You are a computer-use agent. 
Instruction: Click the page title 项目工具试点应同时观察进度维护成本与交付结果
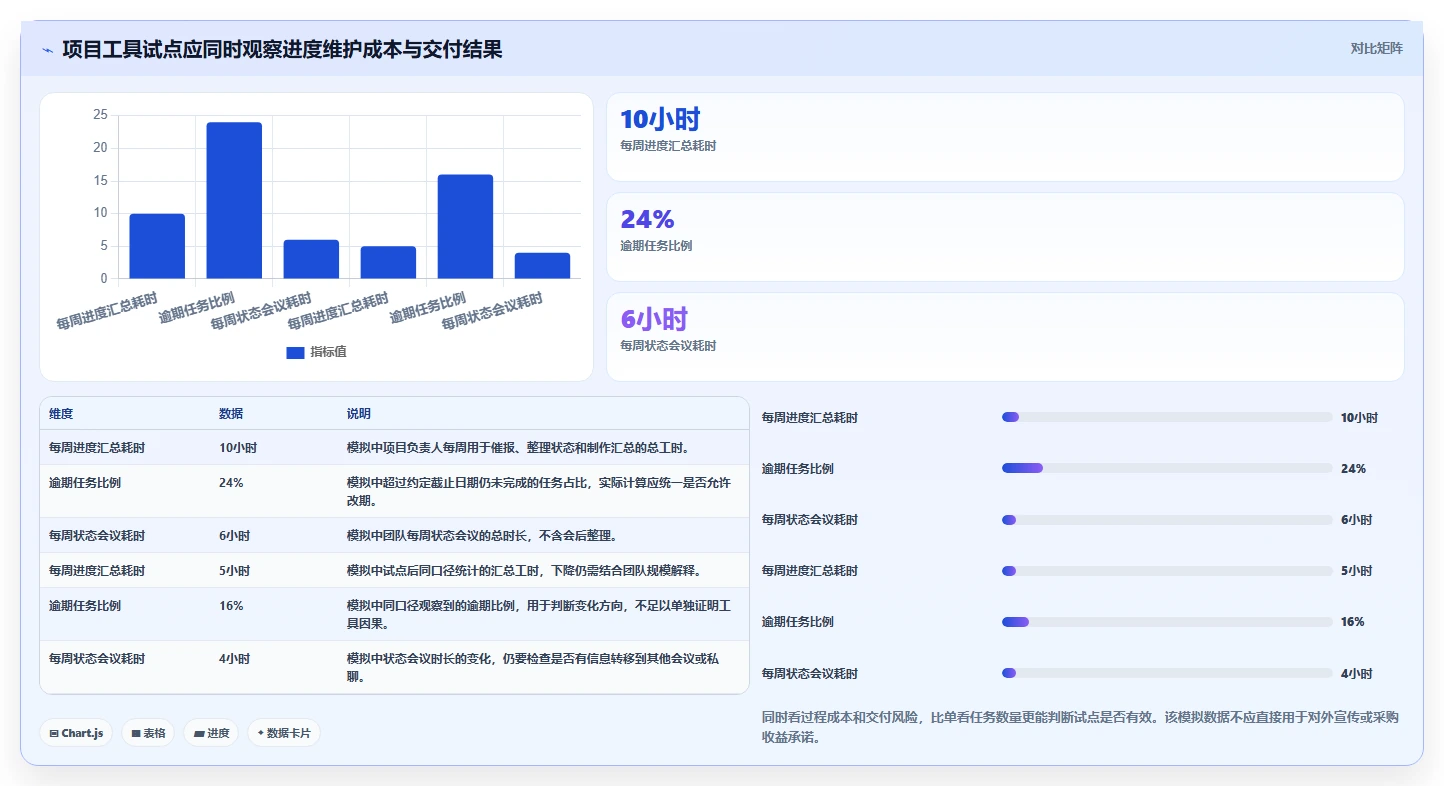tap(282, 49)
